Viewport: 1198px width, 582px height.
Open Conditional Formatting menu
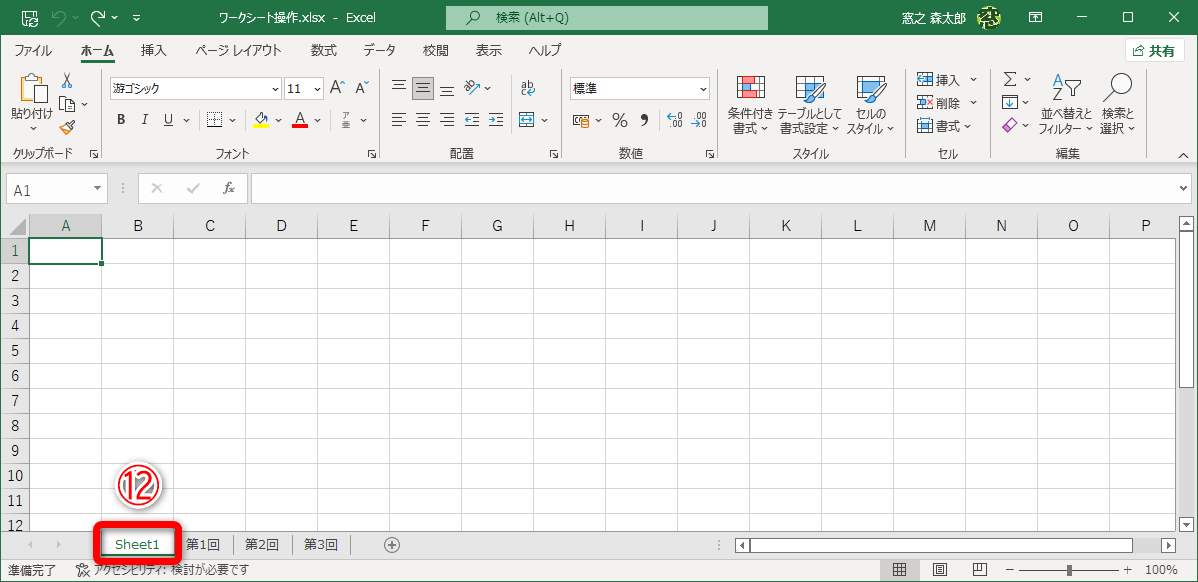(750, 105)
